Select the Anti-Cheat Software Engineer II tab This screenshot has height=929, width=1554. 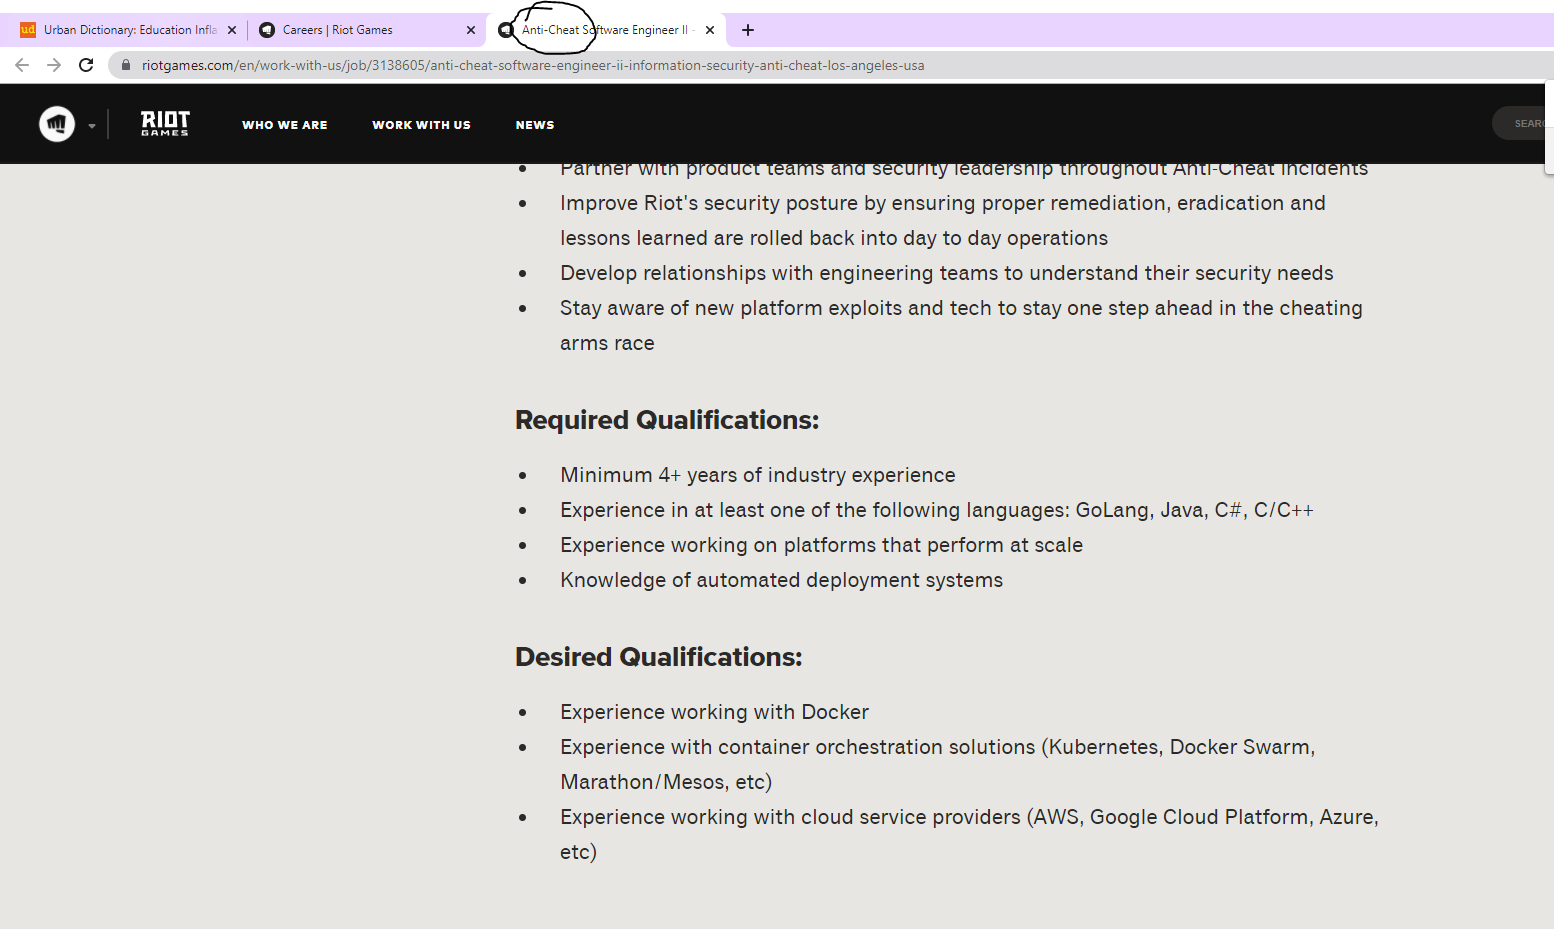[x=606, y=30]
